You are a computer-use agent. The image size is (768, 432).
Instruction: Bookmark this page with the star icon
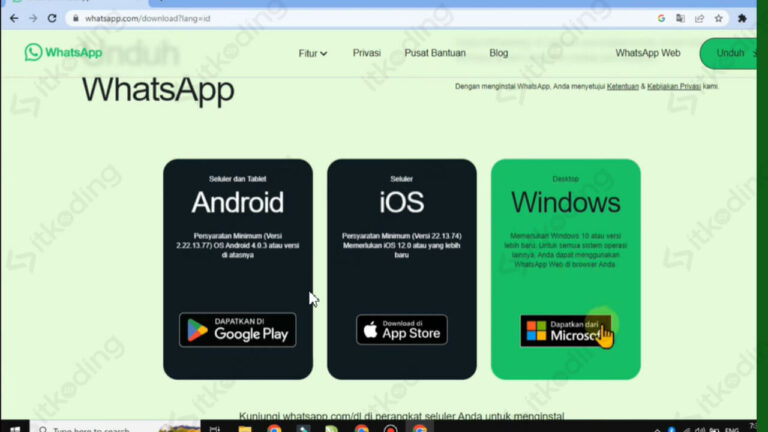[719, 19]
